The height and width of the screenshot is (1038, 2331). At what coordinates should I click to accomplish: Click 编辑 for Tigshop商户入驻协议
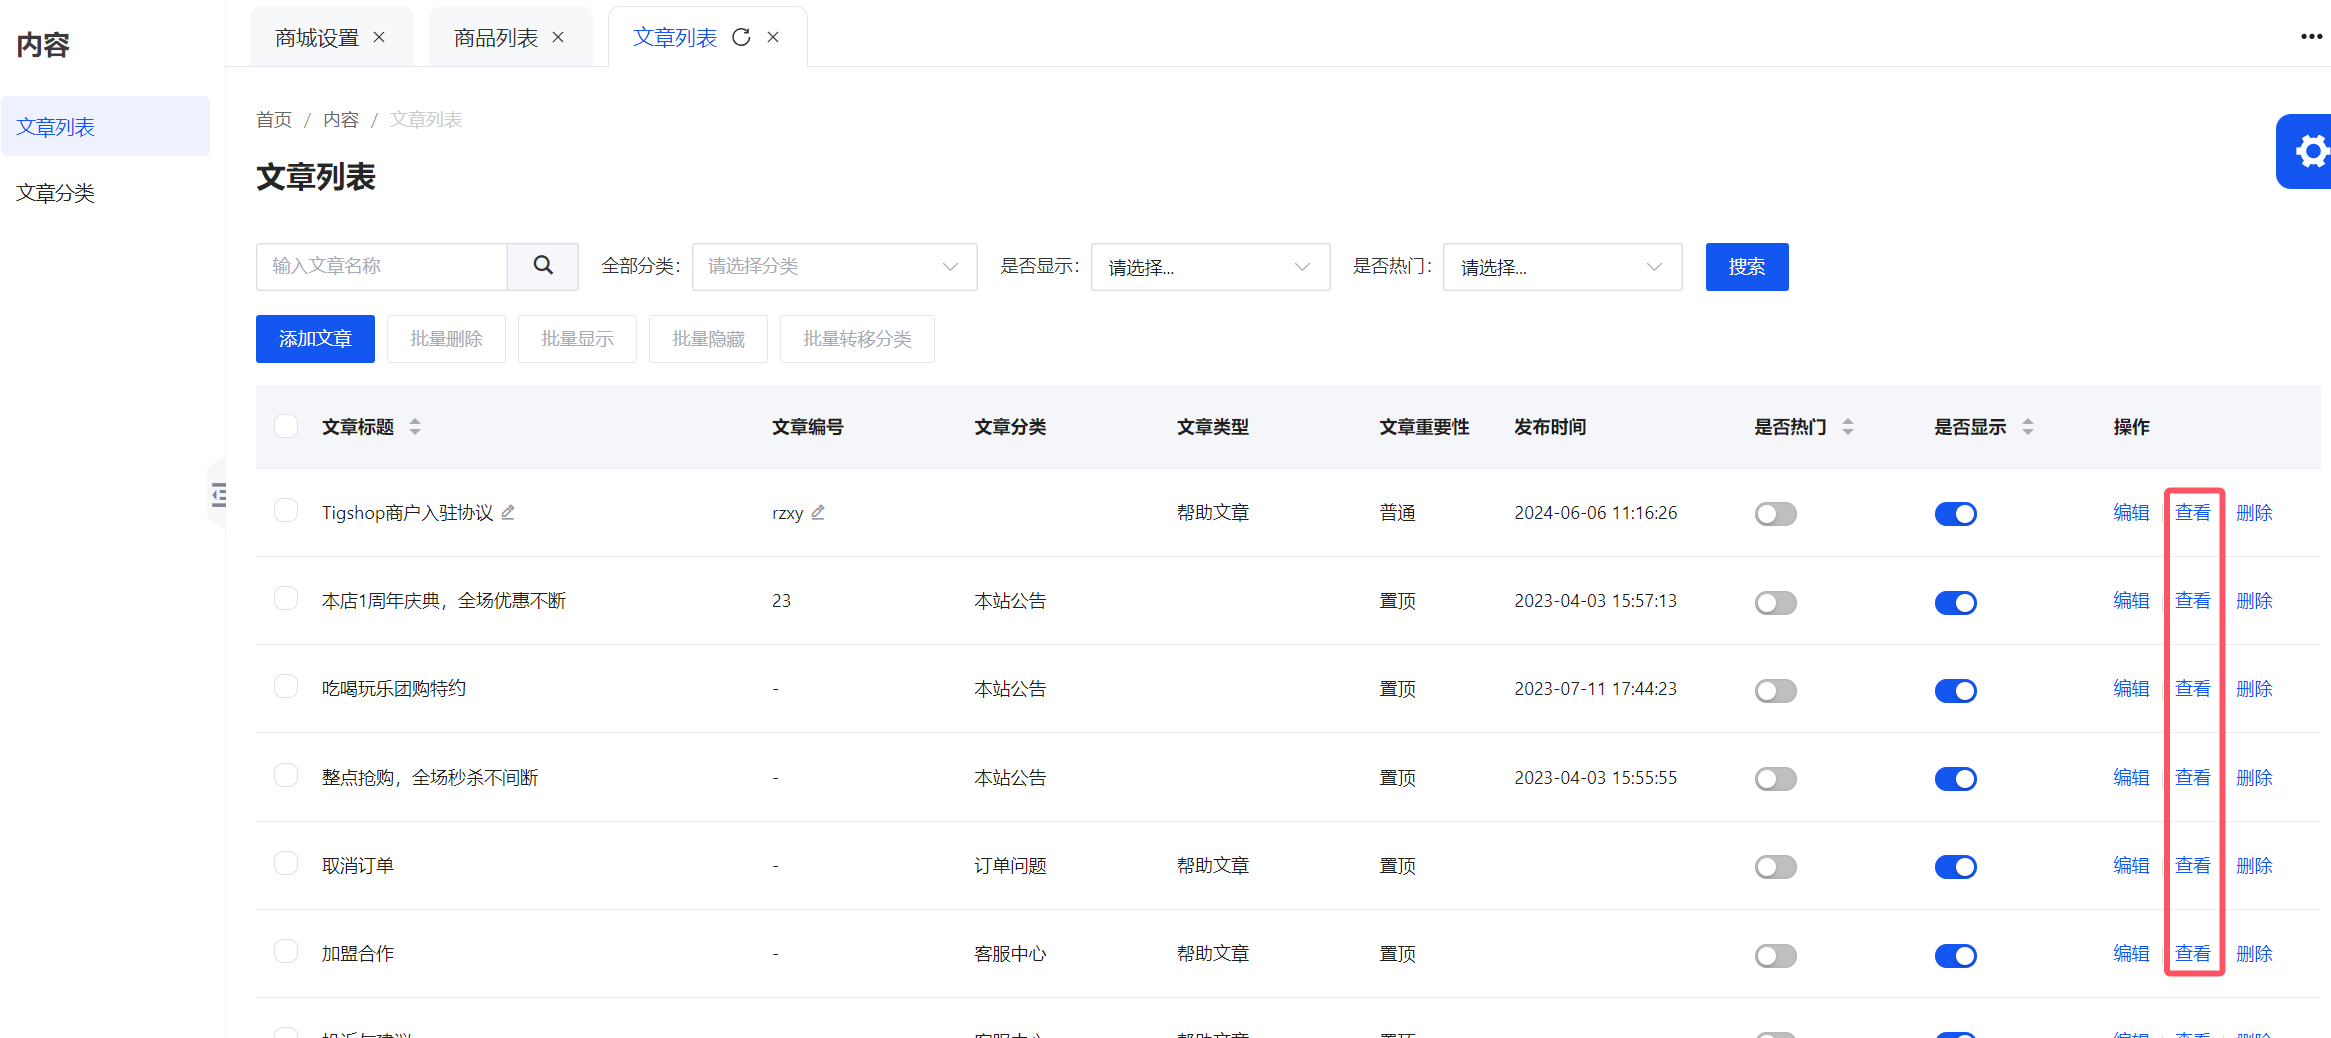(2131, 513)
